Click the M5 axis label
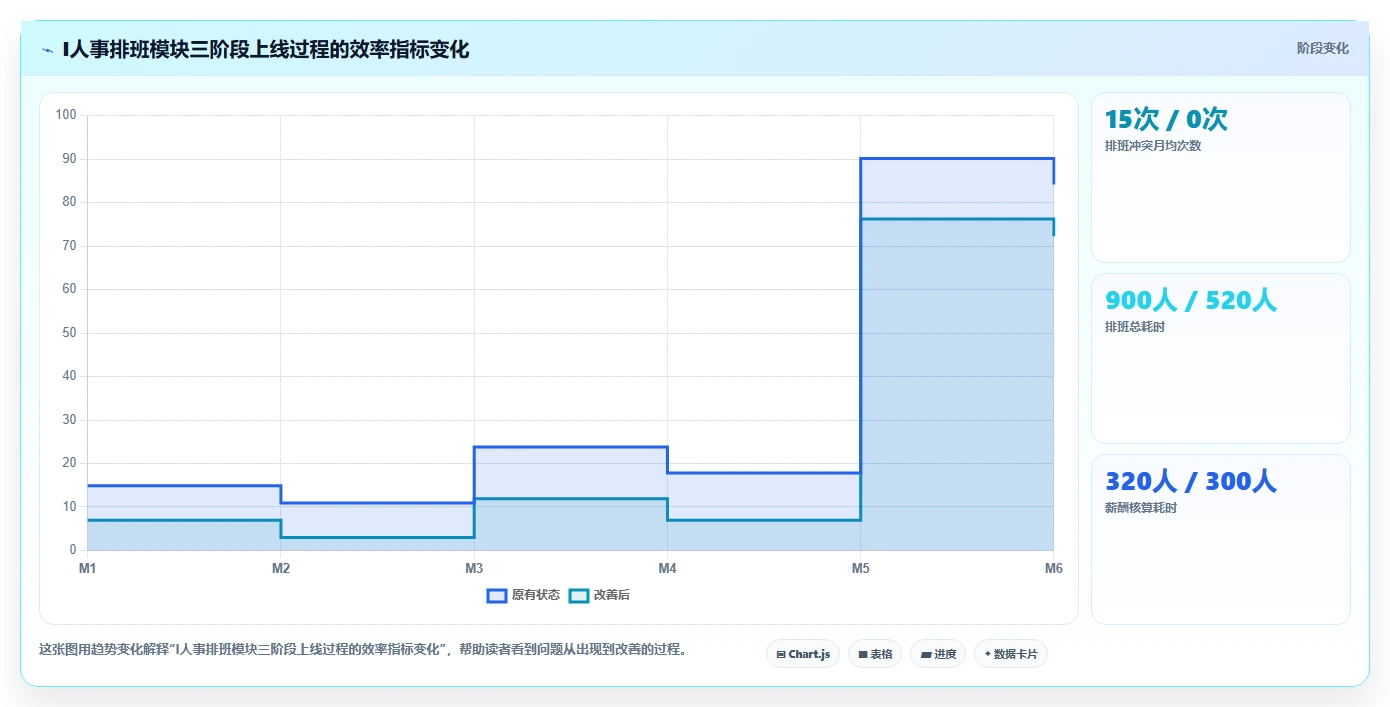This screenshot has width=1390, height=707. coord(860,568)
